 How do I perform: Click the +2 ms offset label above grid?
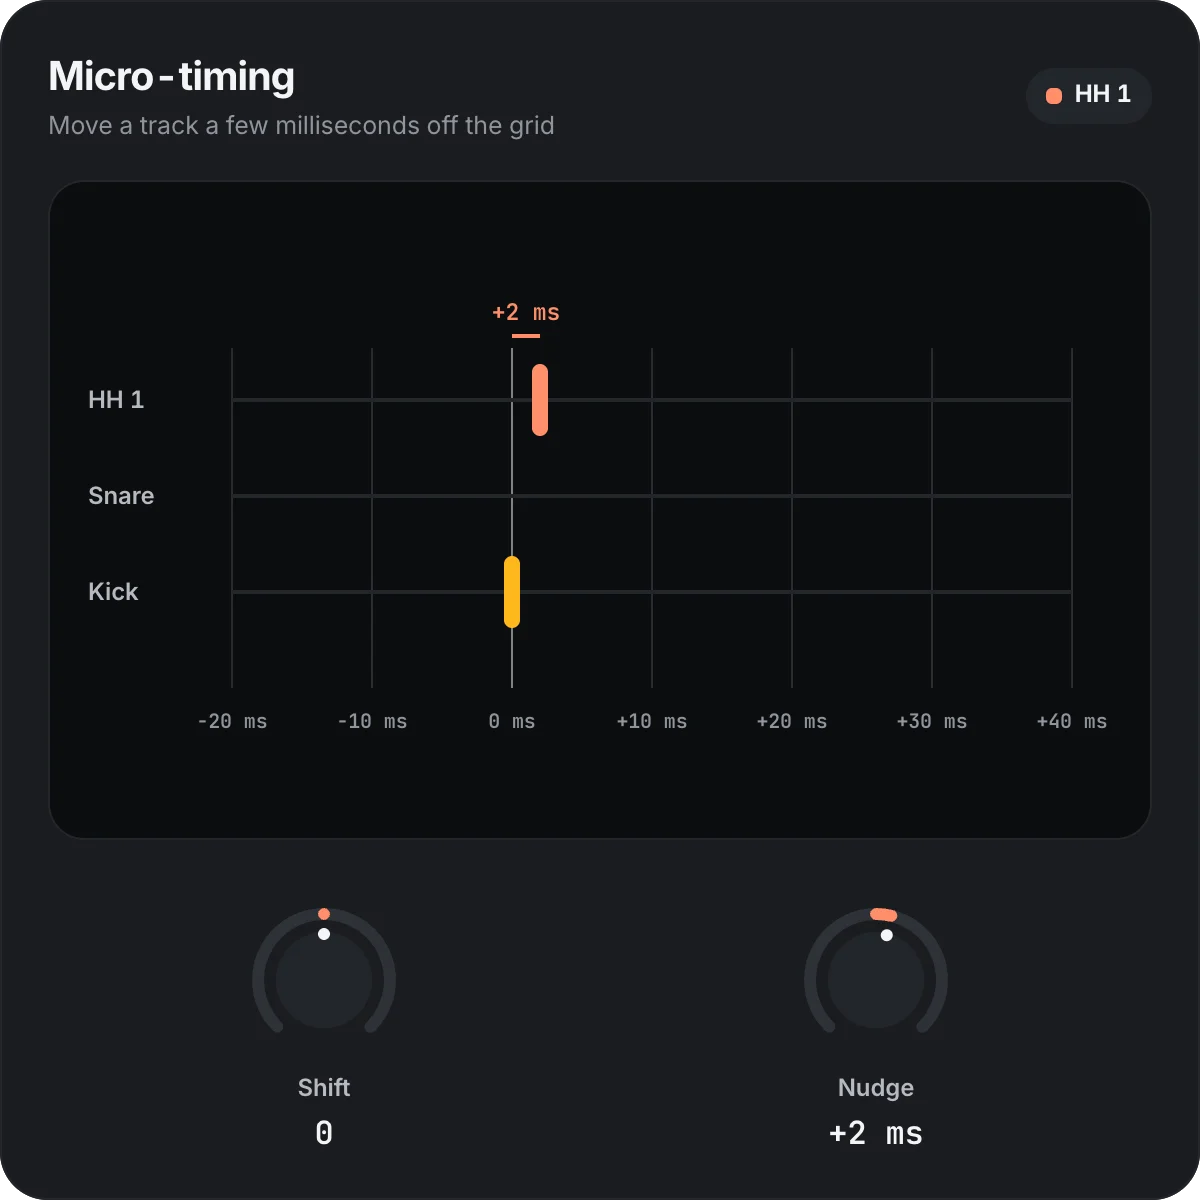click(526, 313)
